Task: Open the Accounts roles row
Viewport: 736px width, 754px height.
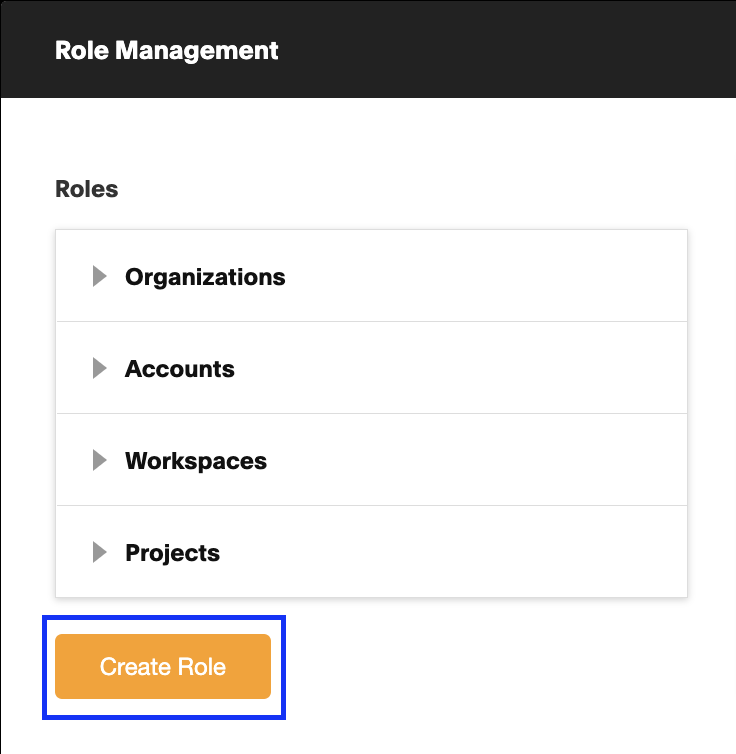Action: tap(372, 367)
